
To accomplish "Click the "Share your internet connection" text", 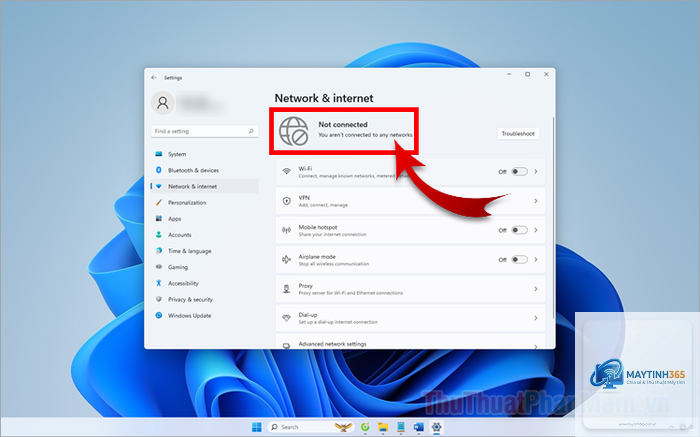I will [332, 234].
